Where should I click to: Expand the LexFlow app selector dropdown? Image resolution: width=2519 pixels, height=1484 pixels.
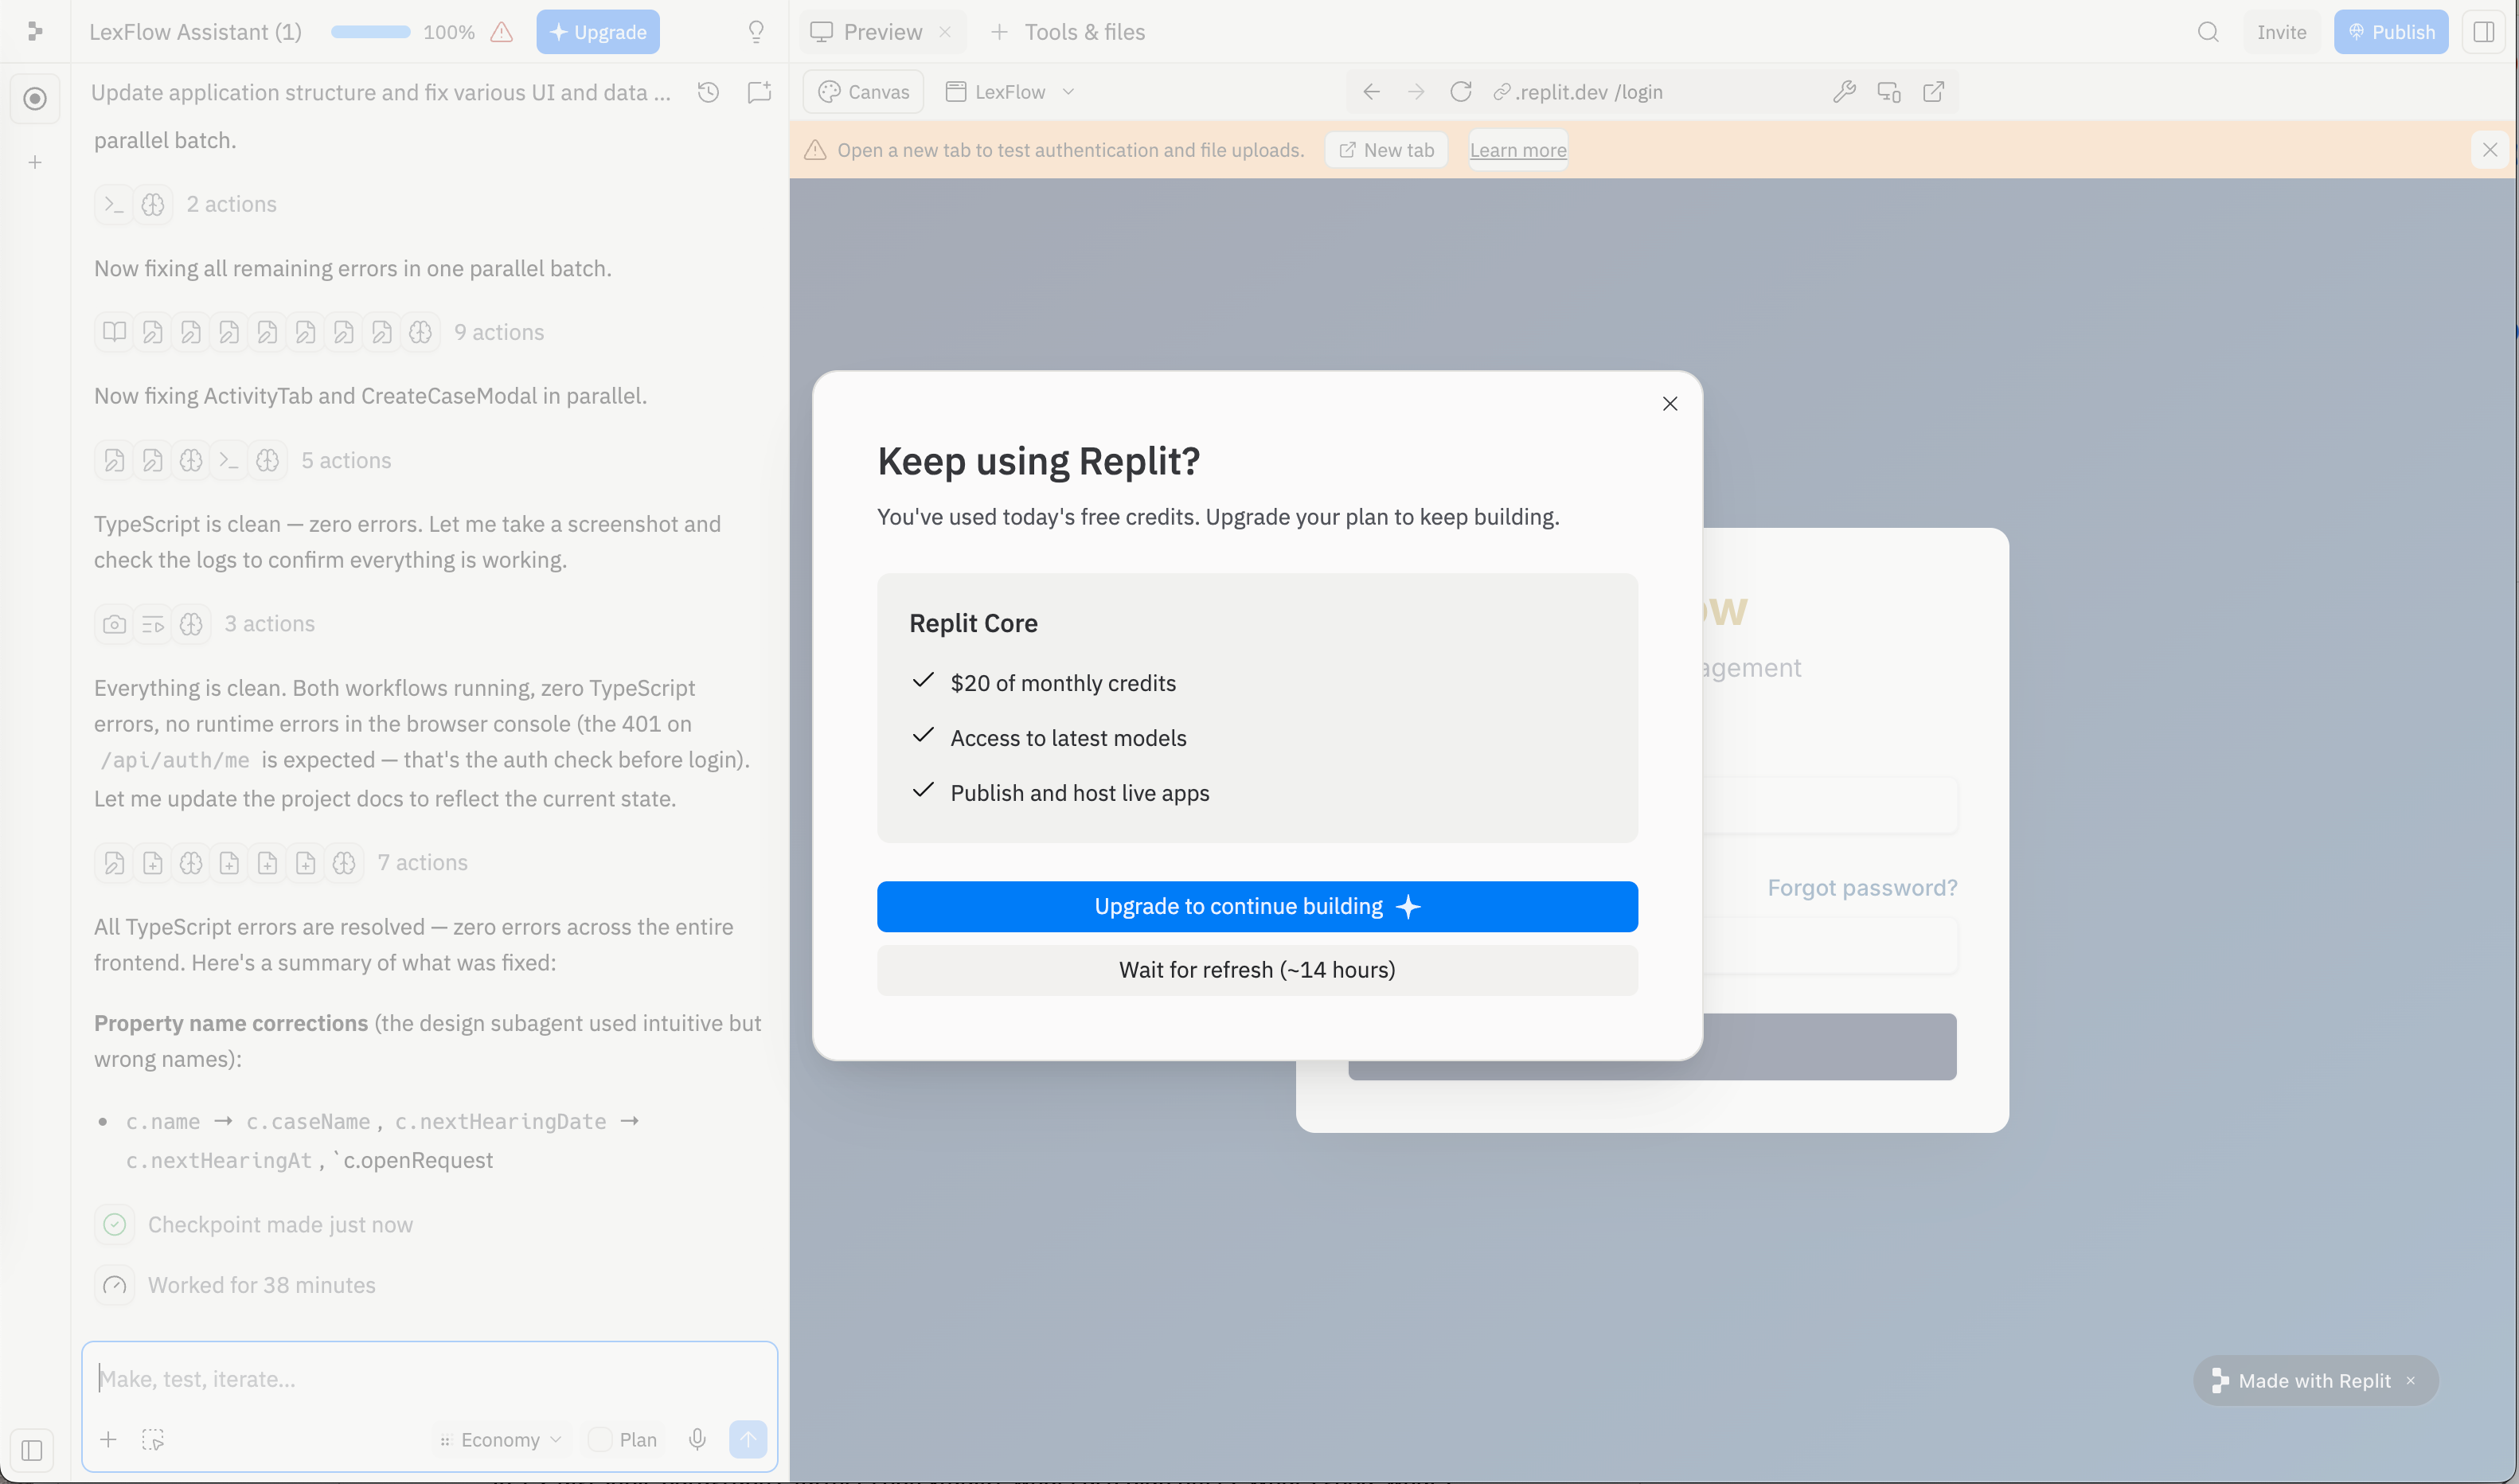[x=1010, y=92]
